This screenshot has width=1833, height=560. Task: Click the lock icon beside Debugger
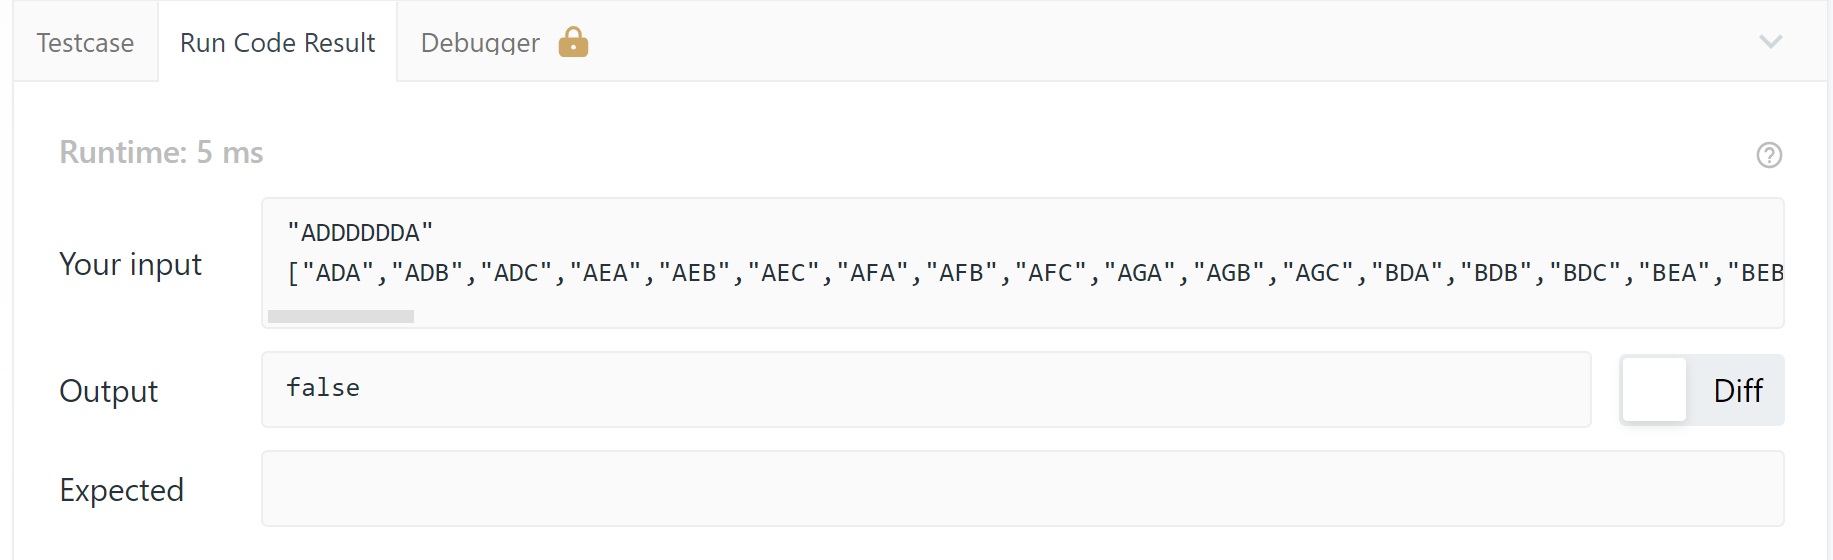573,42
